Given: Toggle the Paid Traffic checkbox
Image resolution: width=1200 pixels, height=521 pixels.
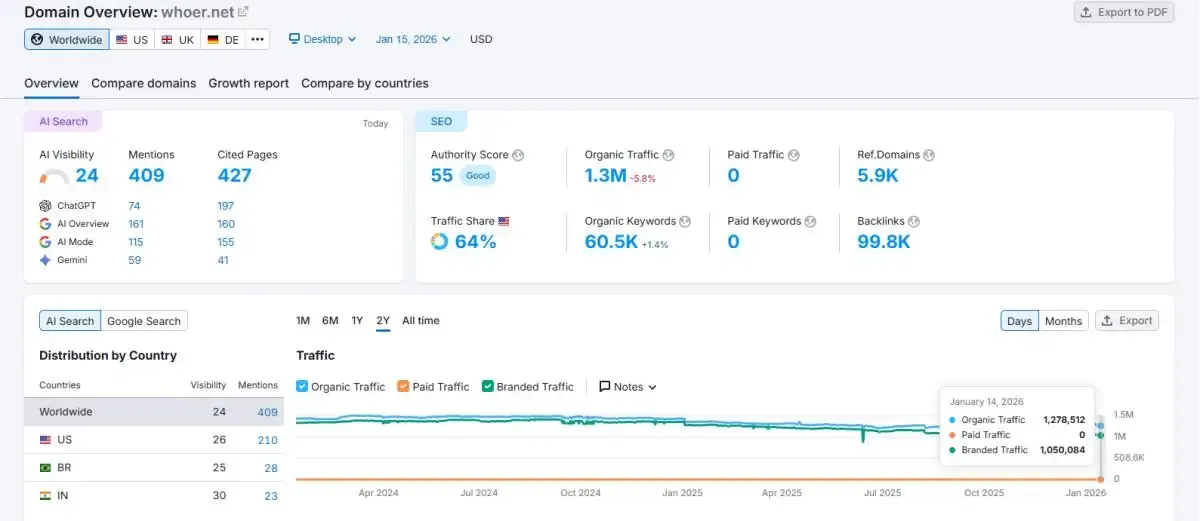Looking at the screenshot, I should 403,387.
